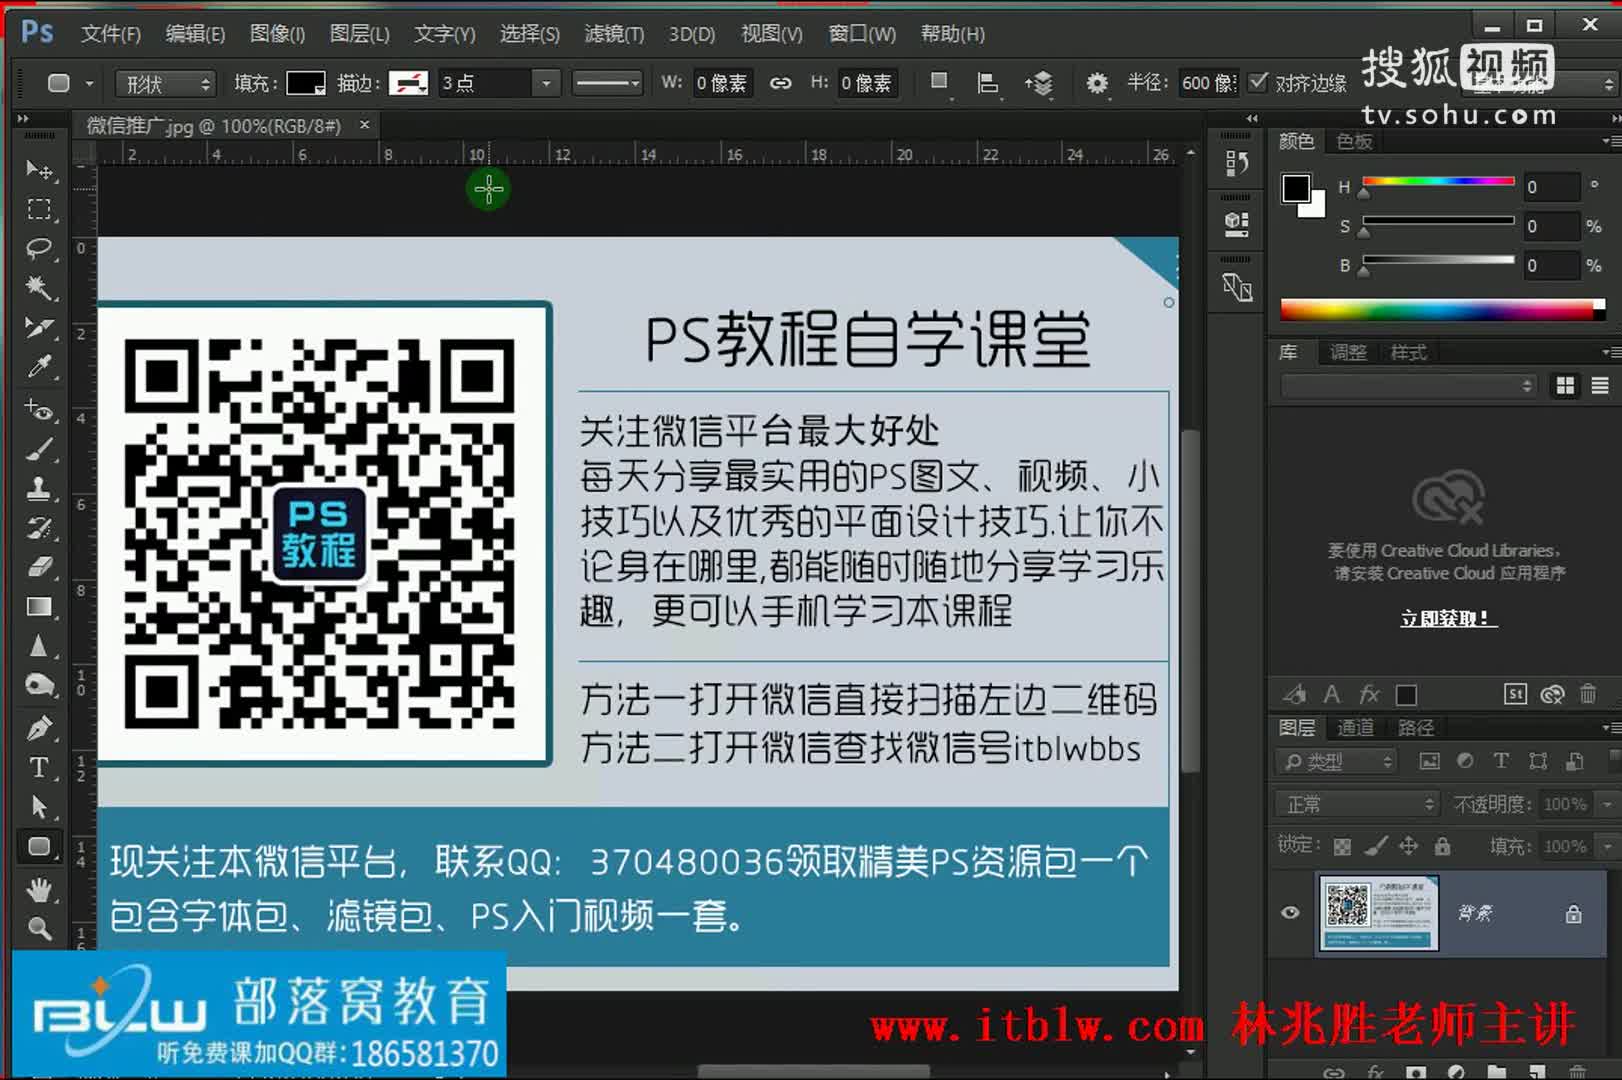Toggle lock transparent pixels
Screen dimensions: 1622x1080
tap(1342, 847)
